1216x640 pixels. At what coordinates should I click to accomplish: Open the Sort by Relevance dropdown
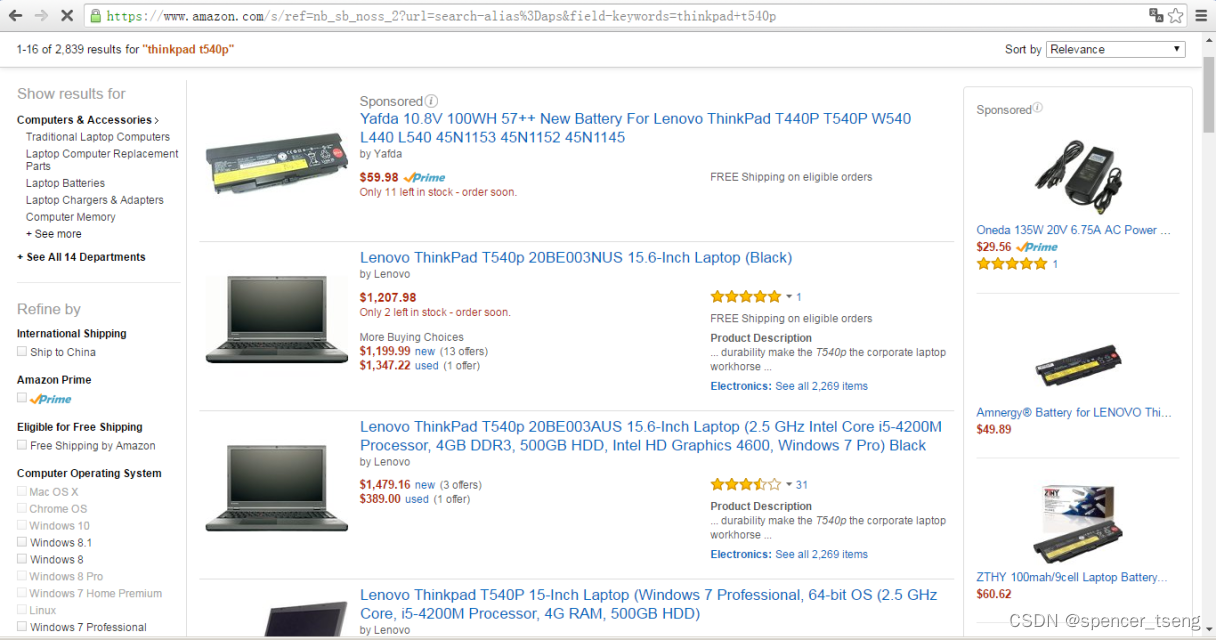tap(1115, 49)
